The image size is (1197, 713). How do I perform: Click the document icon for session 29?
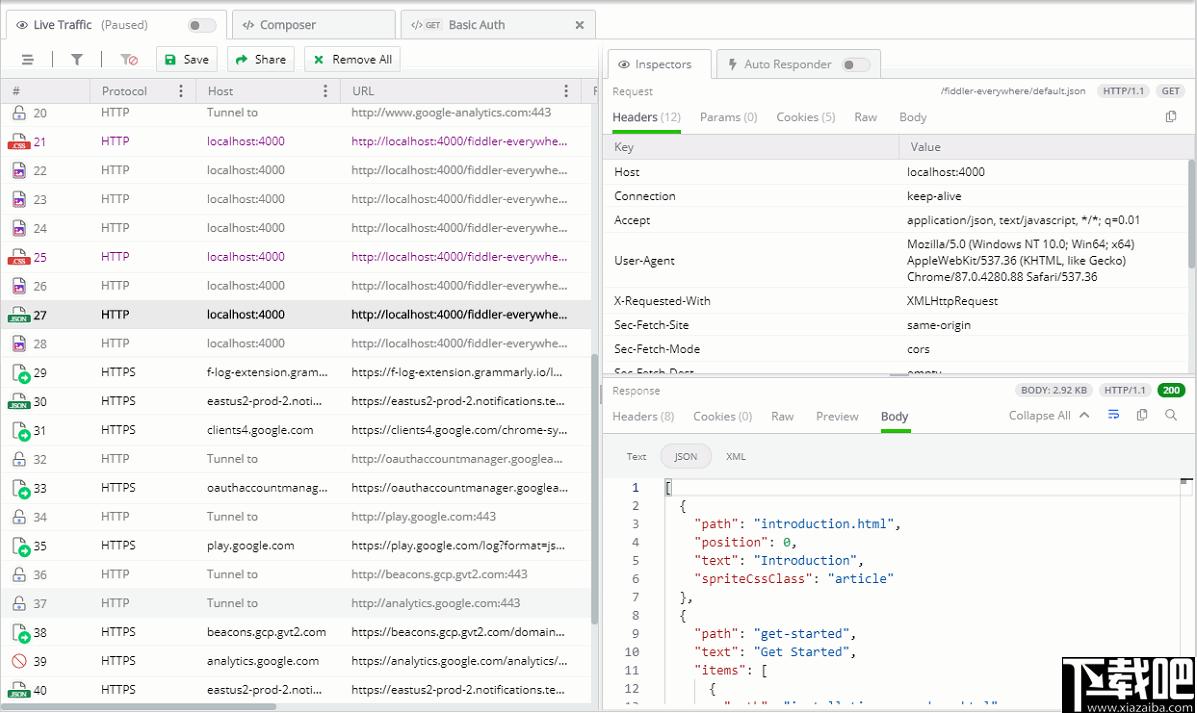point(21,373)
